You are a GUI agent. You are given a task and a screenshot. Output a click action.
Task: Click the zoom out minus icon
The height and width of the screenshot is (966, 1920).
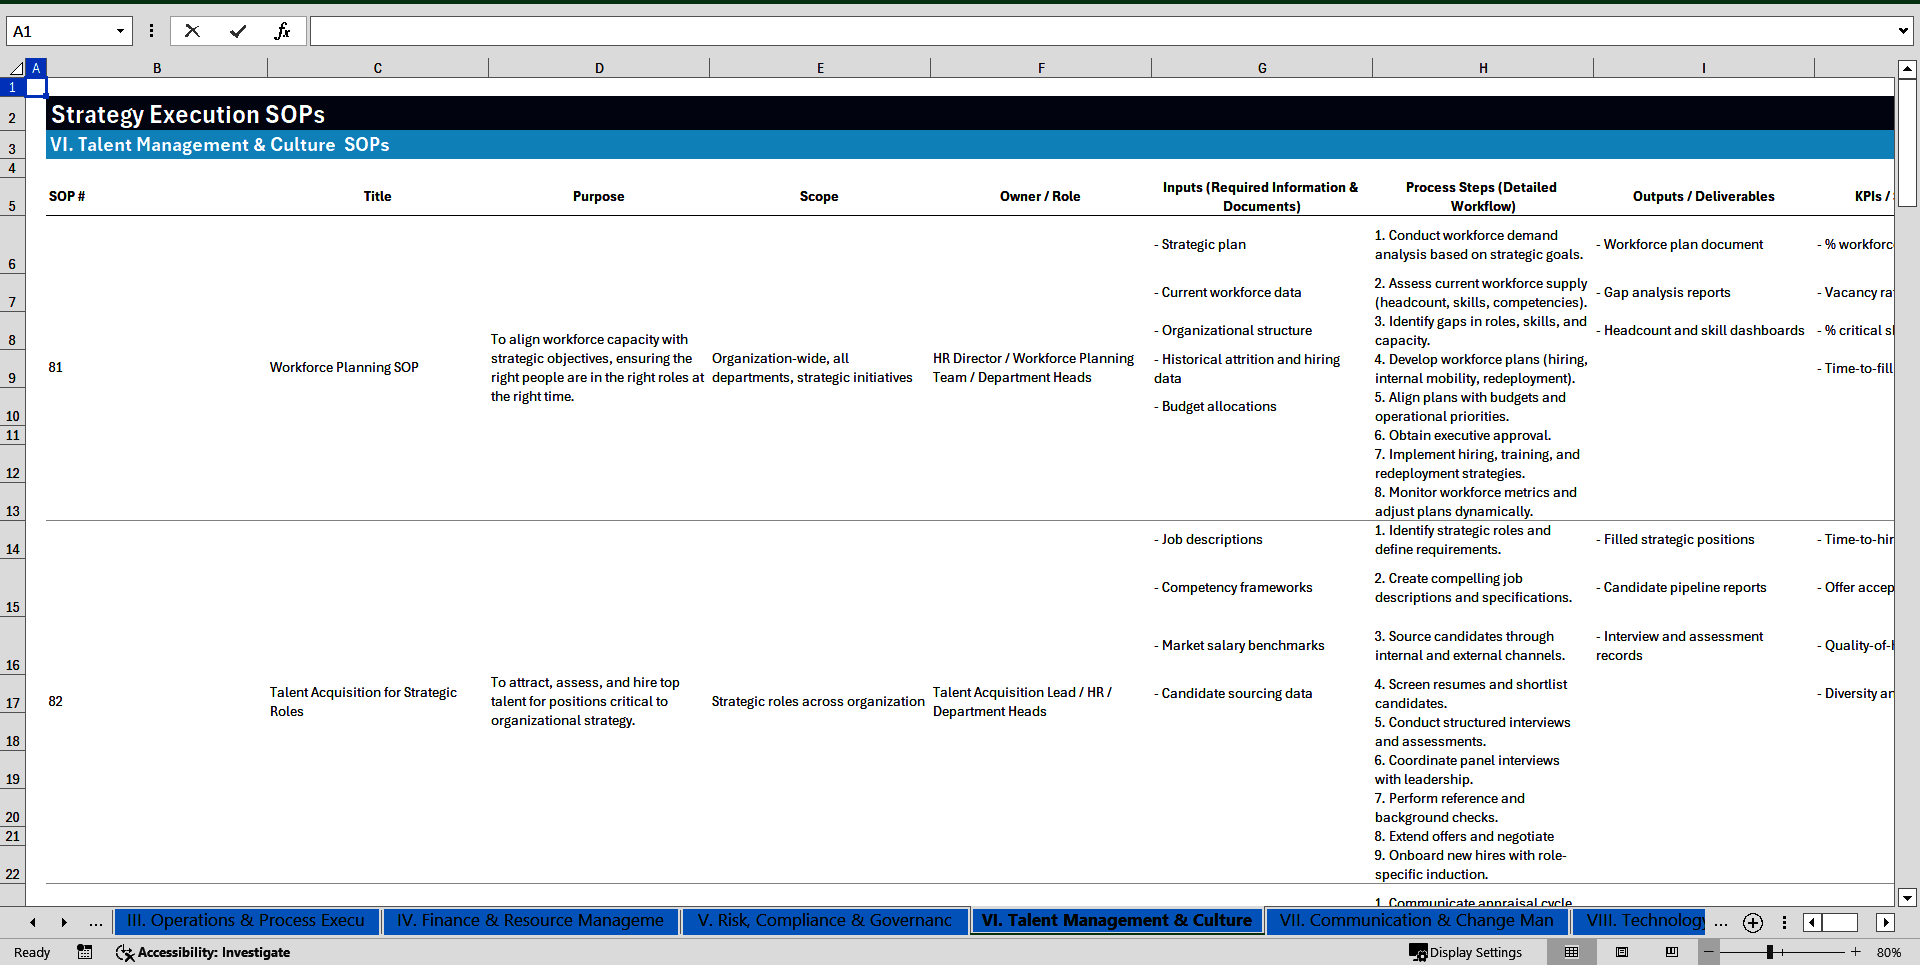tap(1707, 952)
